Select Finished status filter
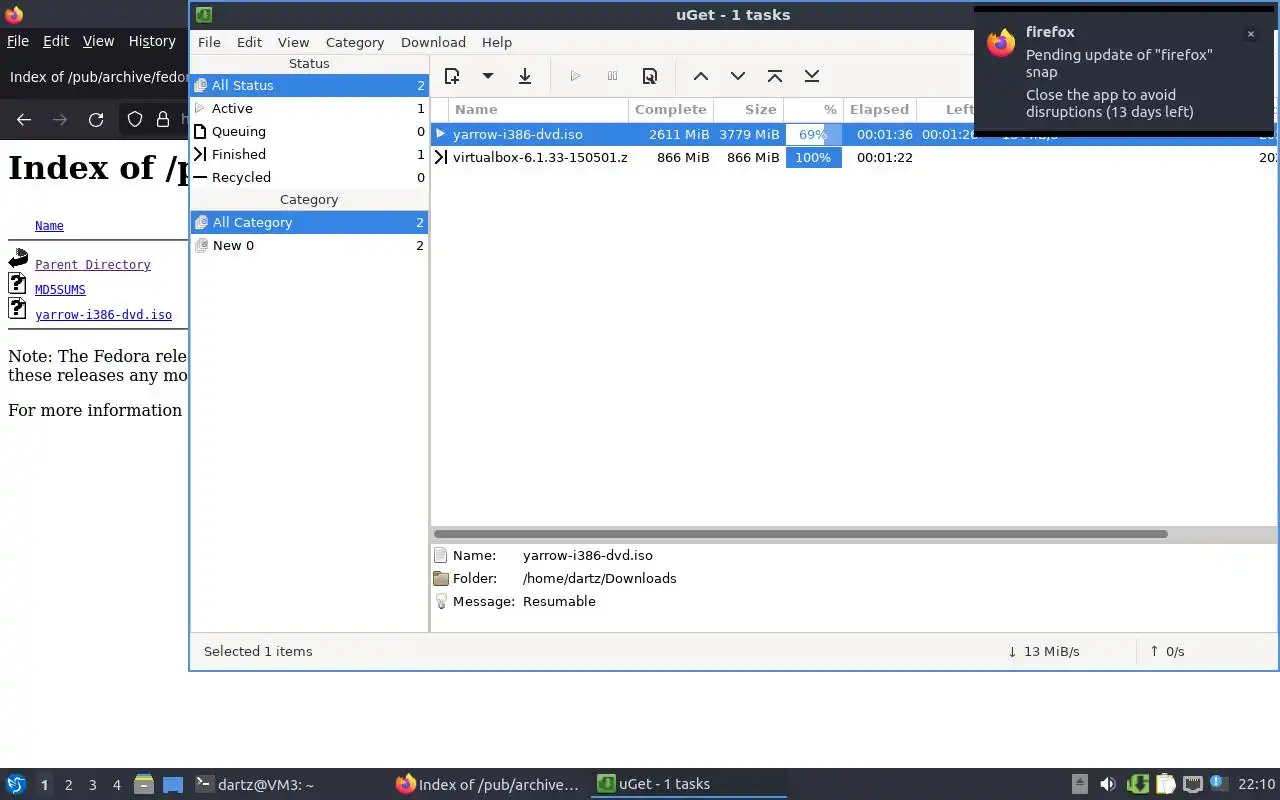 (x=309, y=154)
